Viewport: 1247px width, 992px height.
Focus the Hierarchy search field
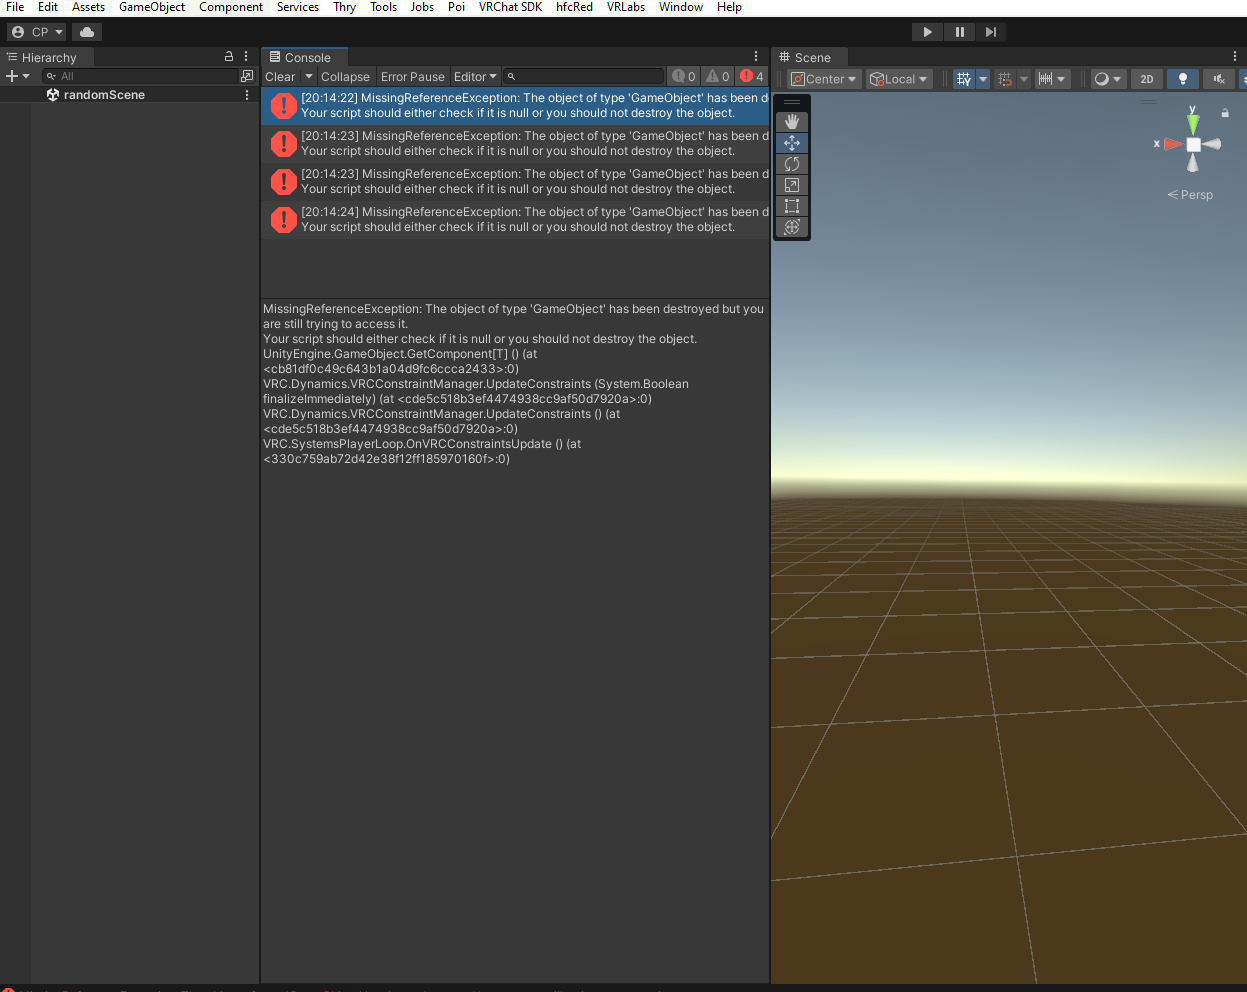[140, 76]
